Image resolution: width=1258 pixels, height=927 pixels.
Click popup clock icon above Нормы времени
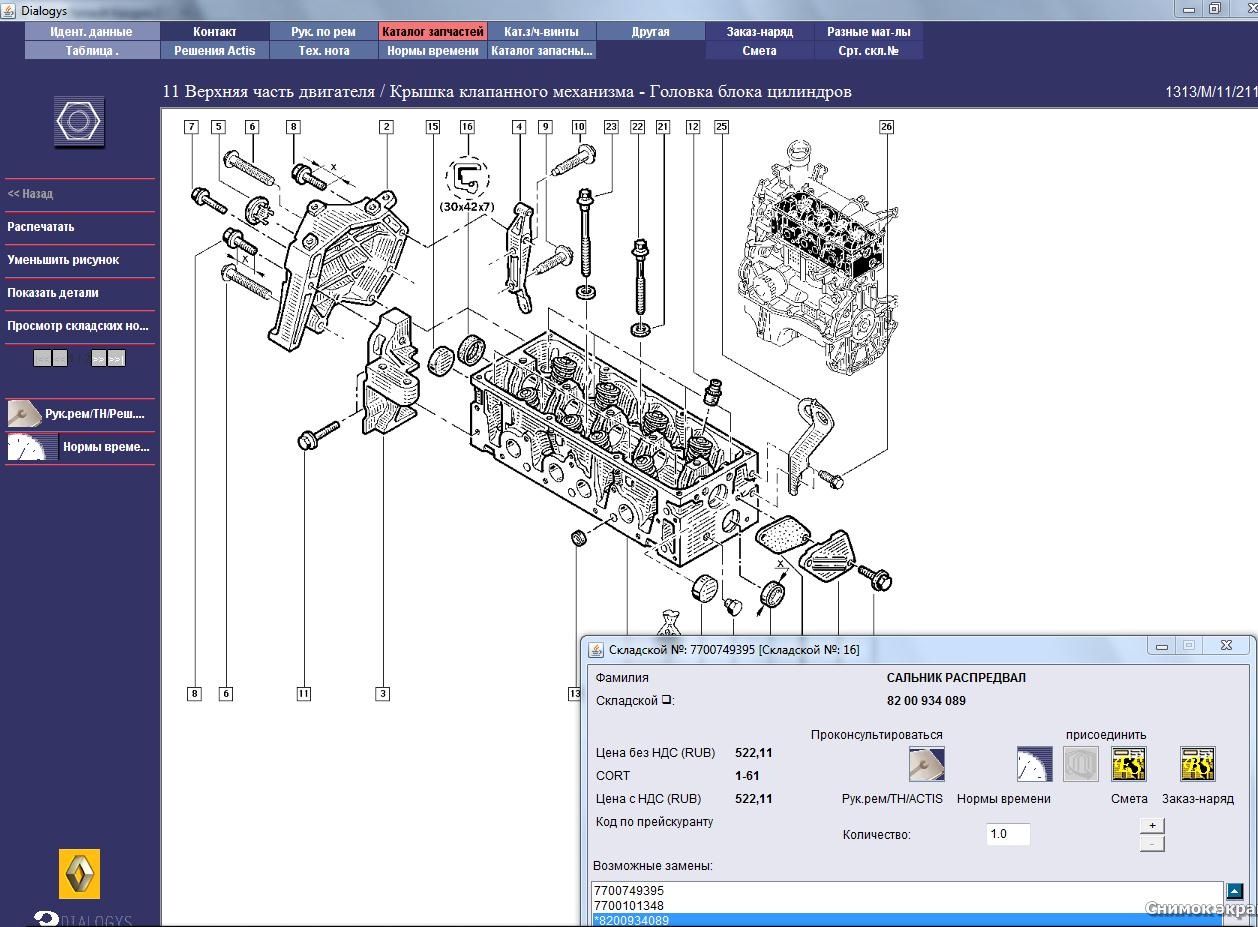click(x=1035, y=764)
